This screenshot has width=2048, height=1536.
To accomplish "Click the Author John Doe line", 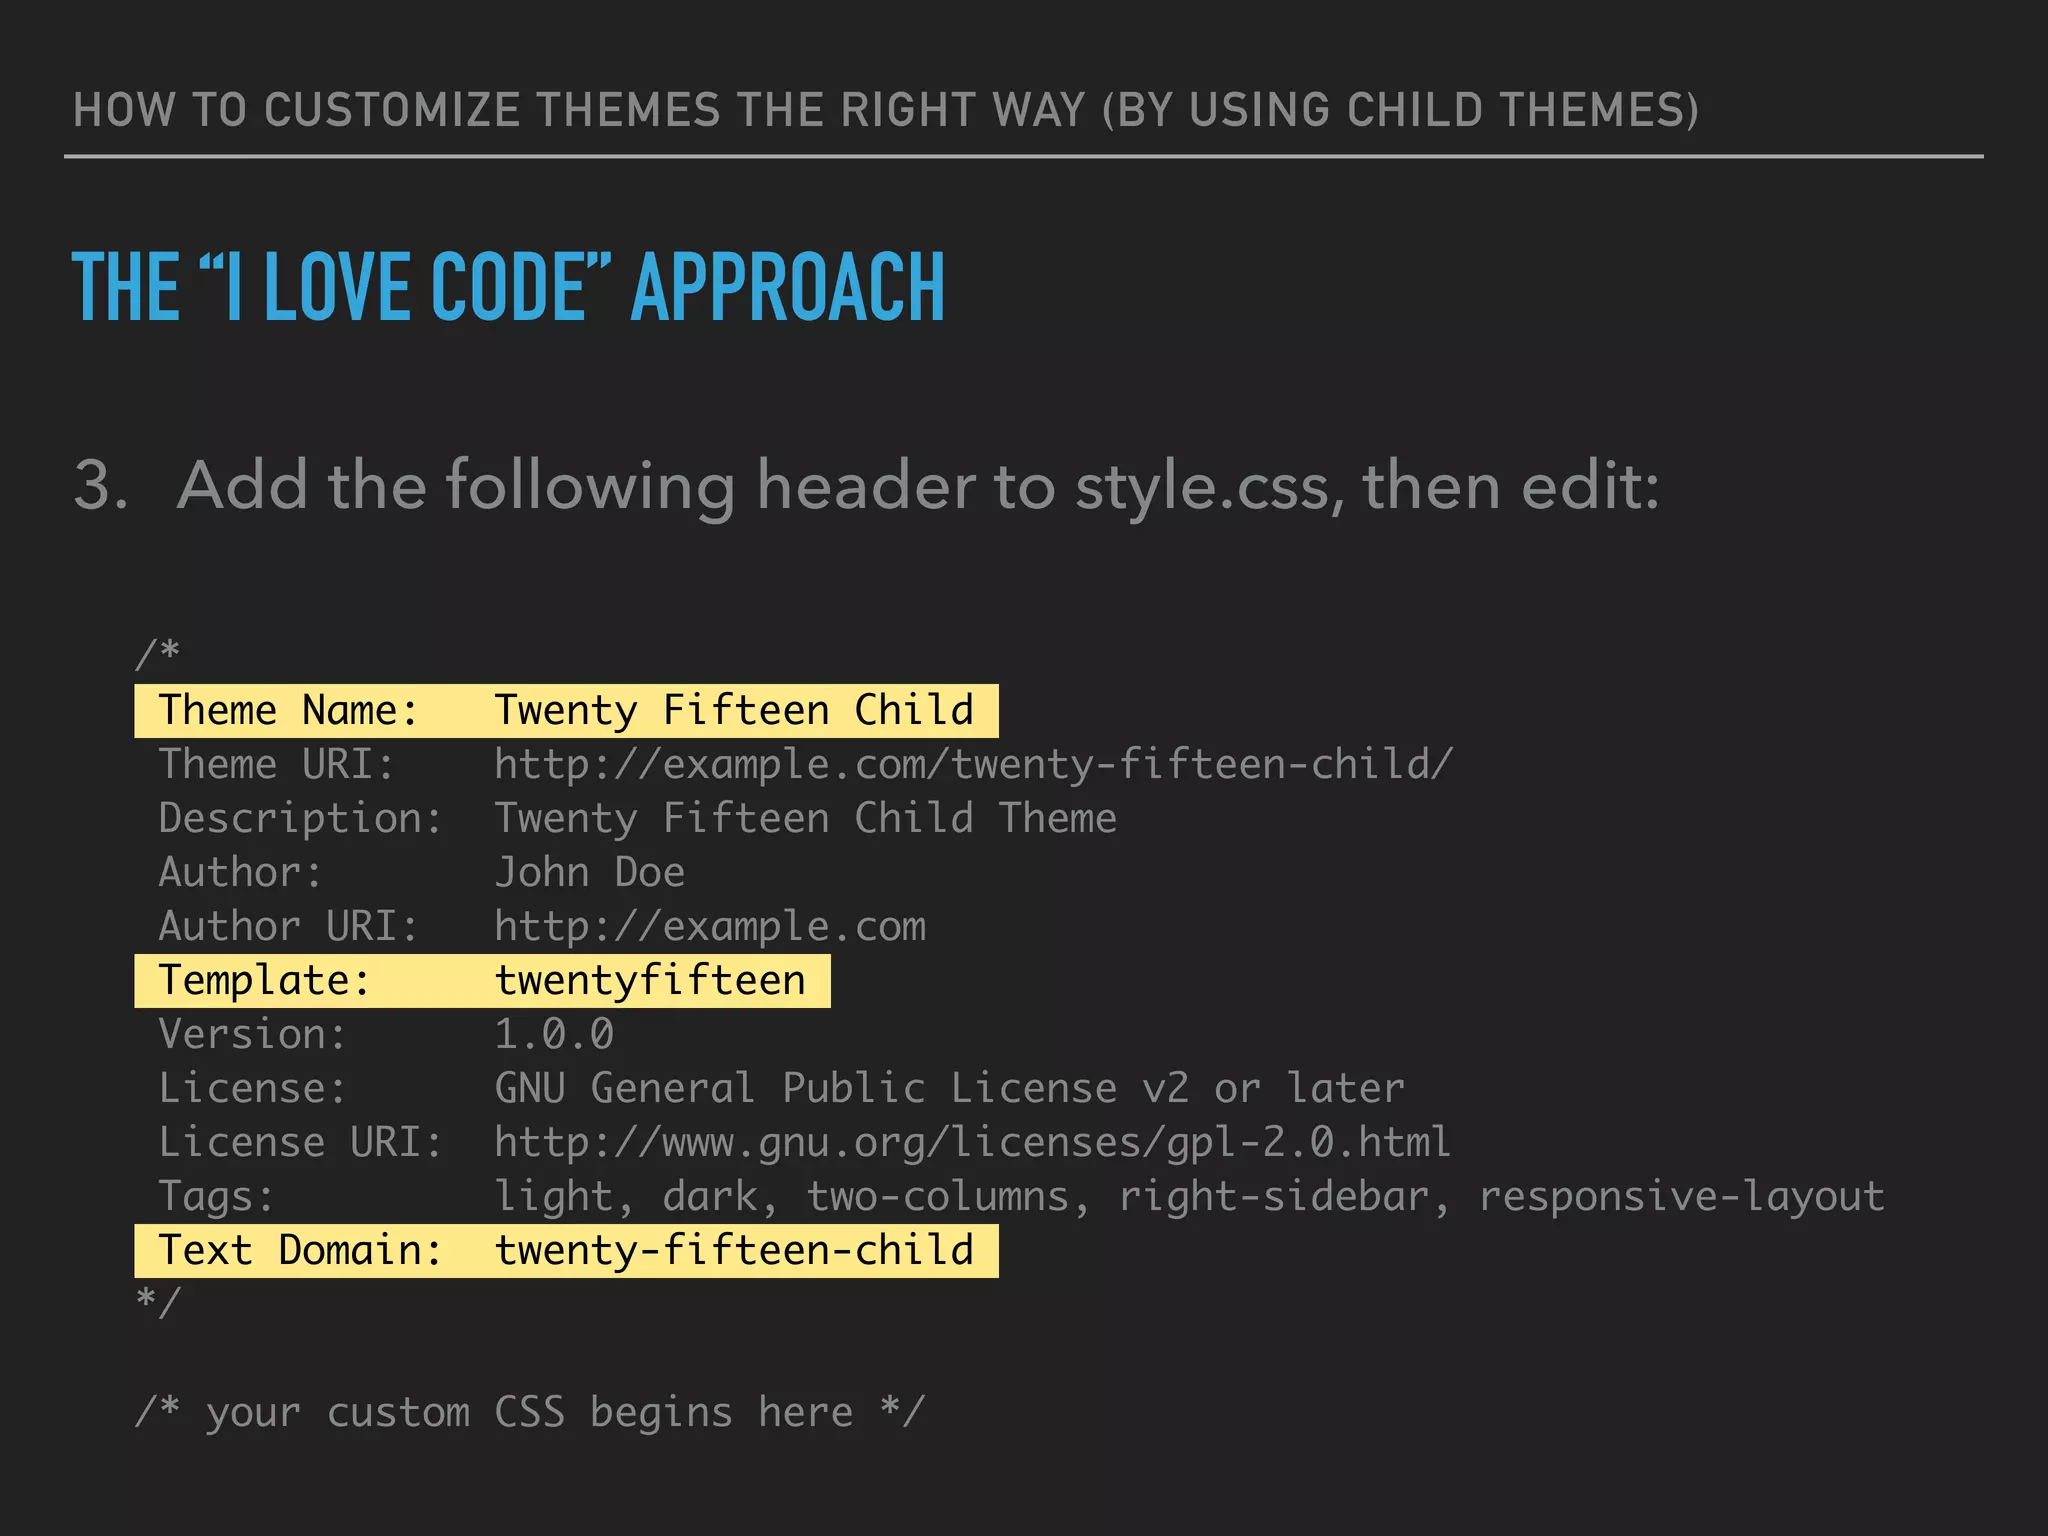I will (x=422, y=873).
